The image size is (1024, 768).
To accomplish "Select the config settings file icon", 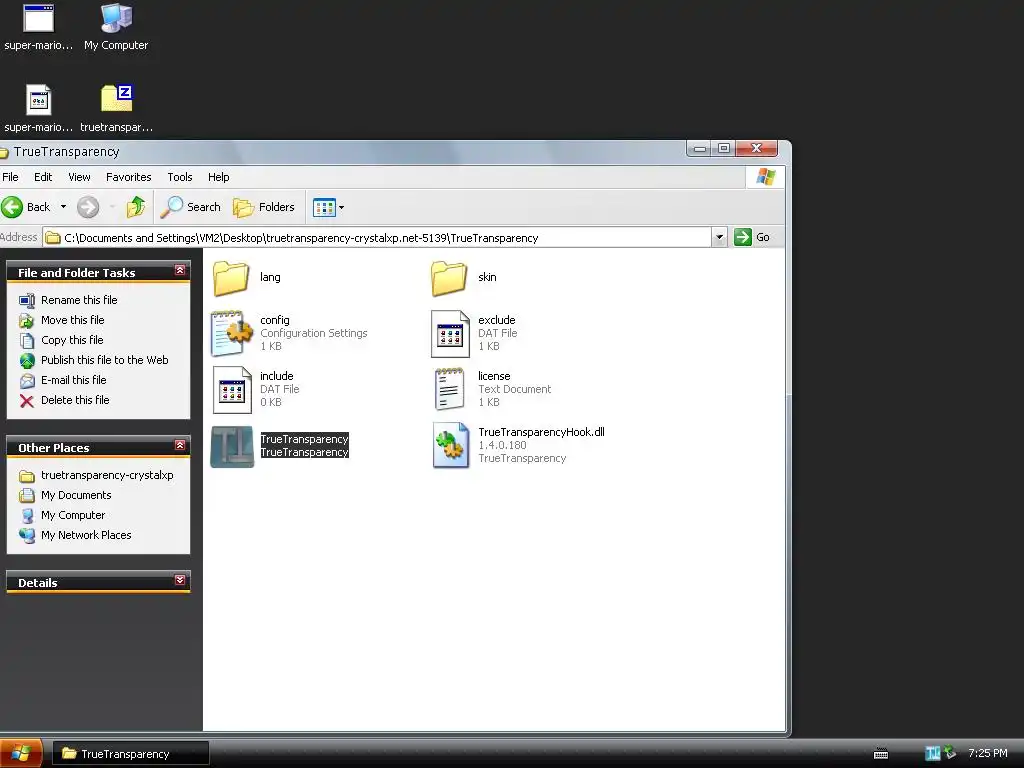I will coord(231,333).
